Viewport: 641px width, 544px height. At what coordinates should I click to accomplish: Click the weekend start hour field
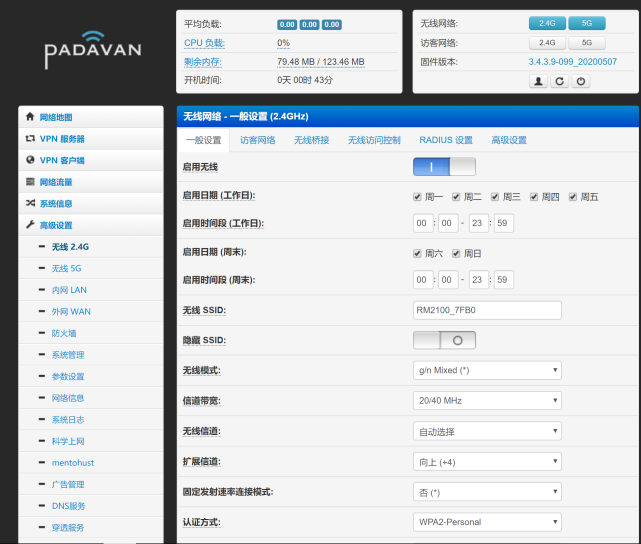pyautogui.click(x=423, y=280)
